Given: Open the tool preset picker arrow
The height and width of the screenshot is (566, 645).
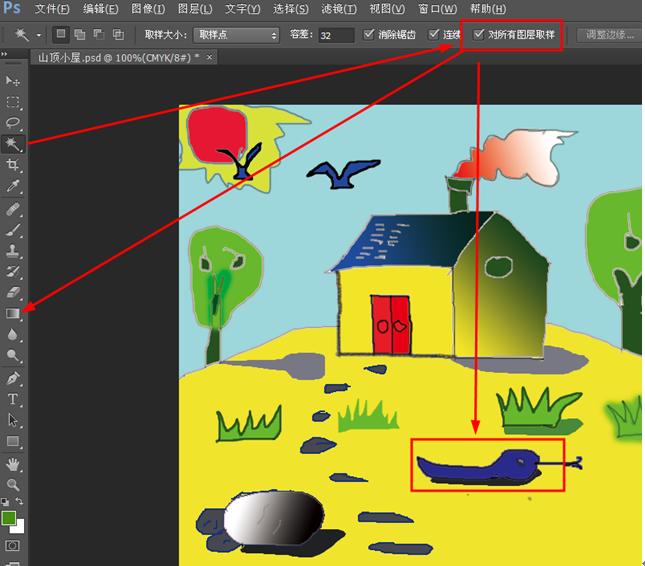Looking at the screenshot, I should point(40,35).
